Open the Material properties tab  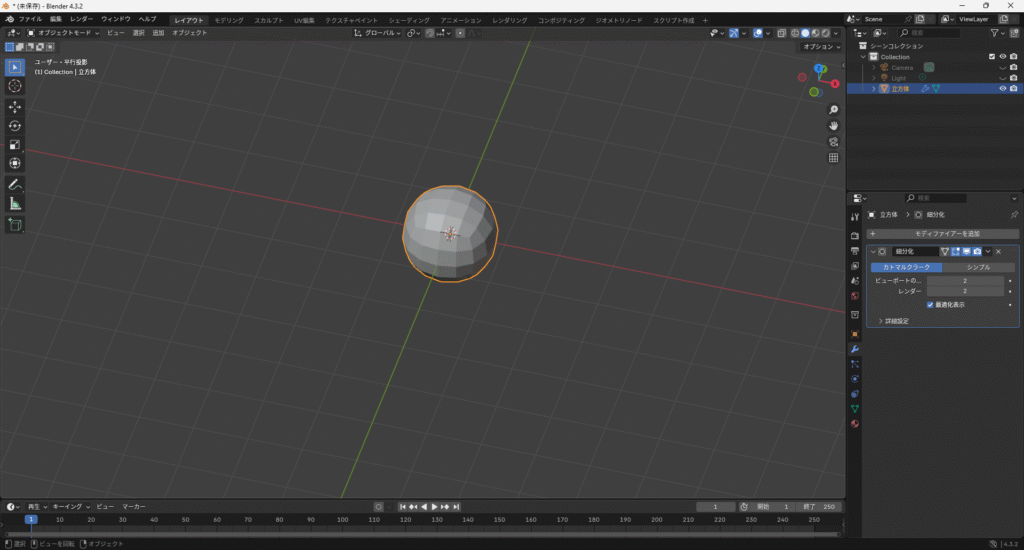tap(854, 424)
